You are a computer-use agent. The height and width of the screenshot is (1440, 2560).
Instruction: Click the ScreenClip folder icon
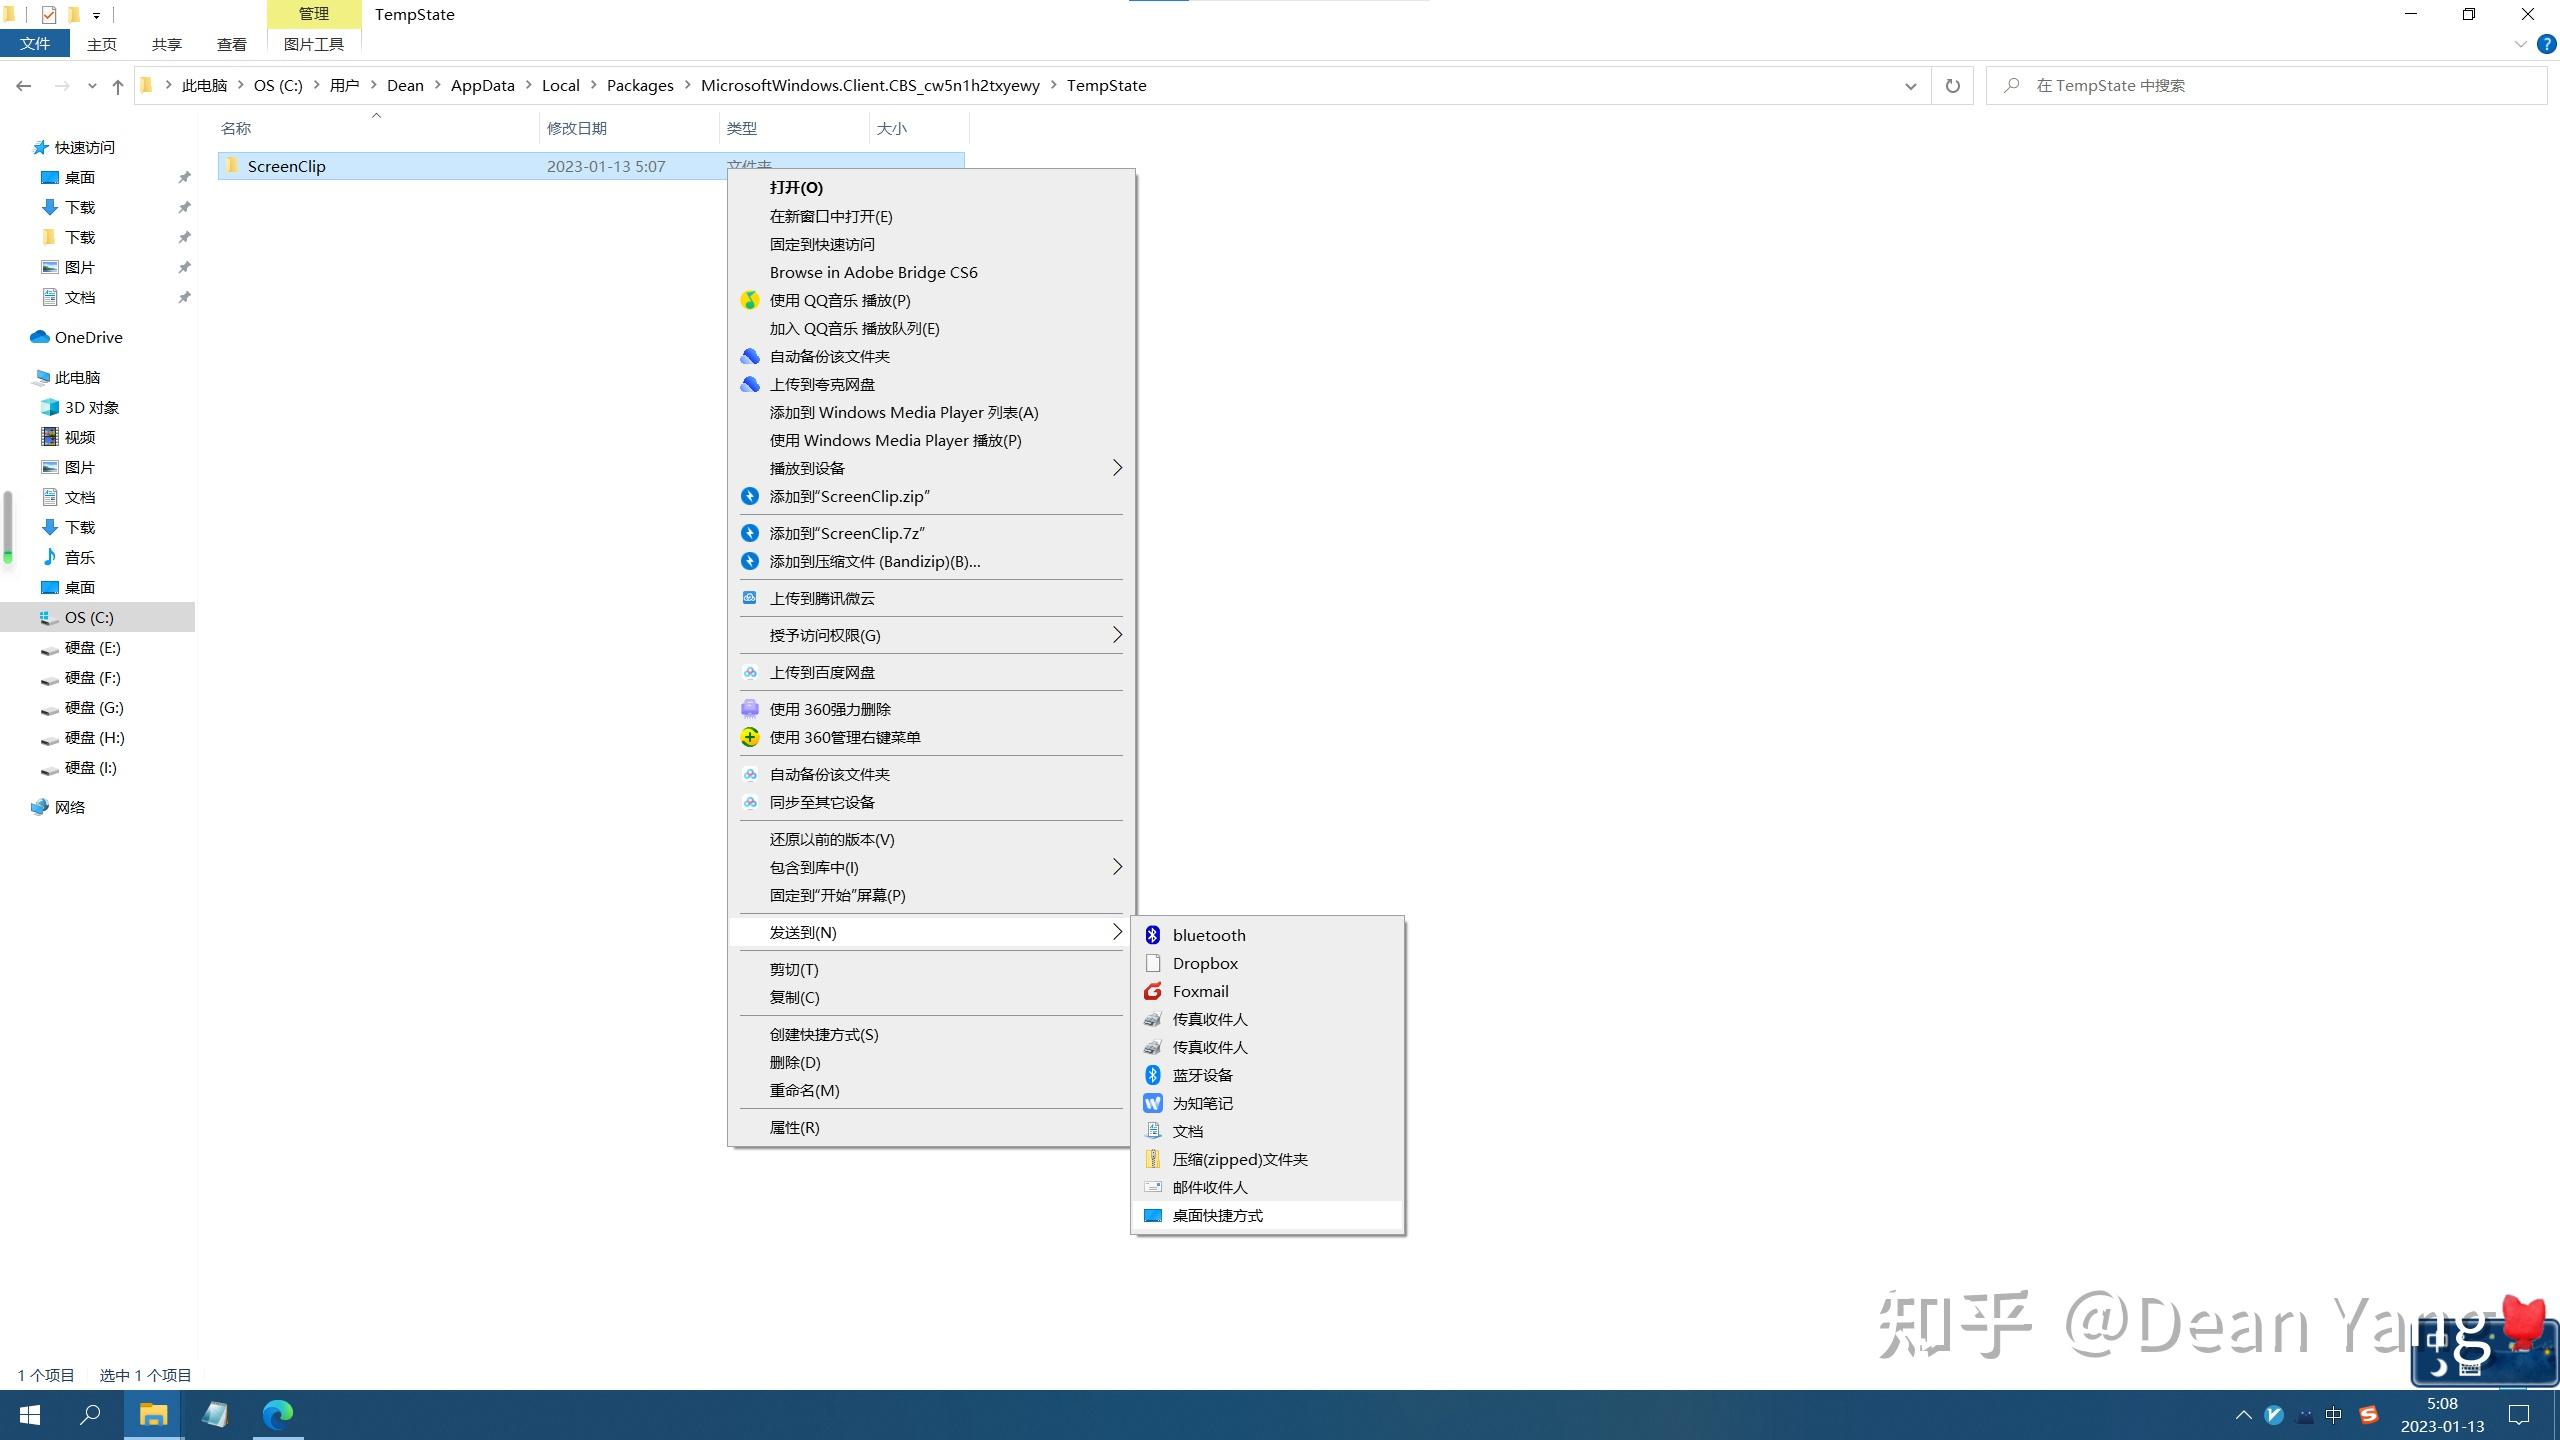(232, 166)
